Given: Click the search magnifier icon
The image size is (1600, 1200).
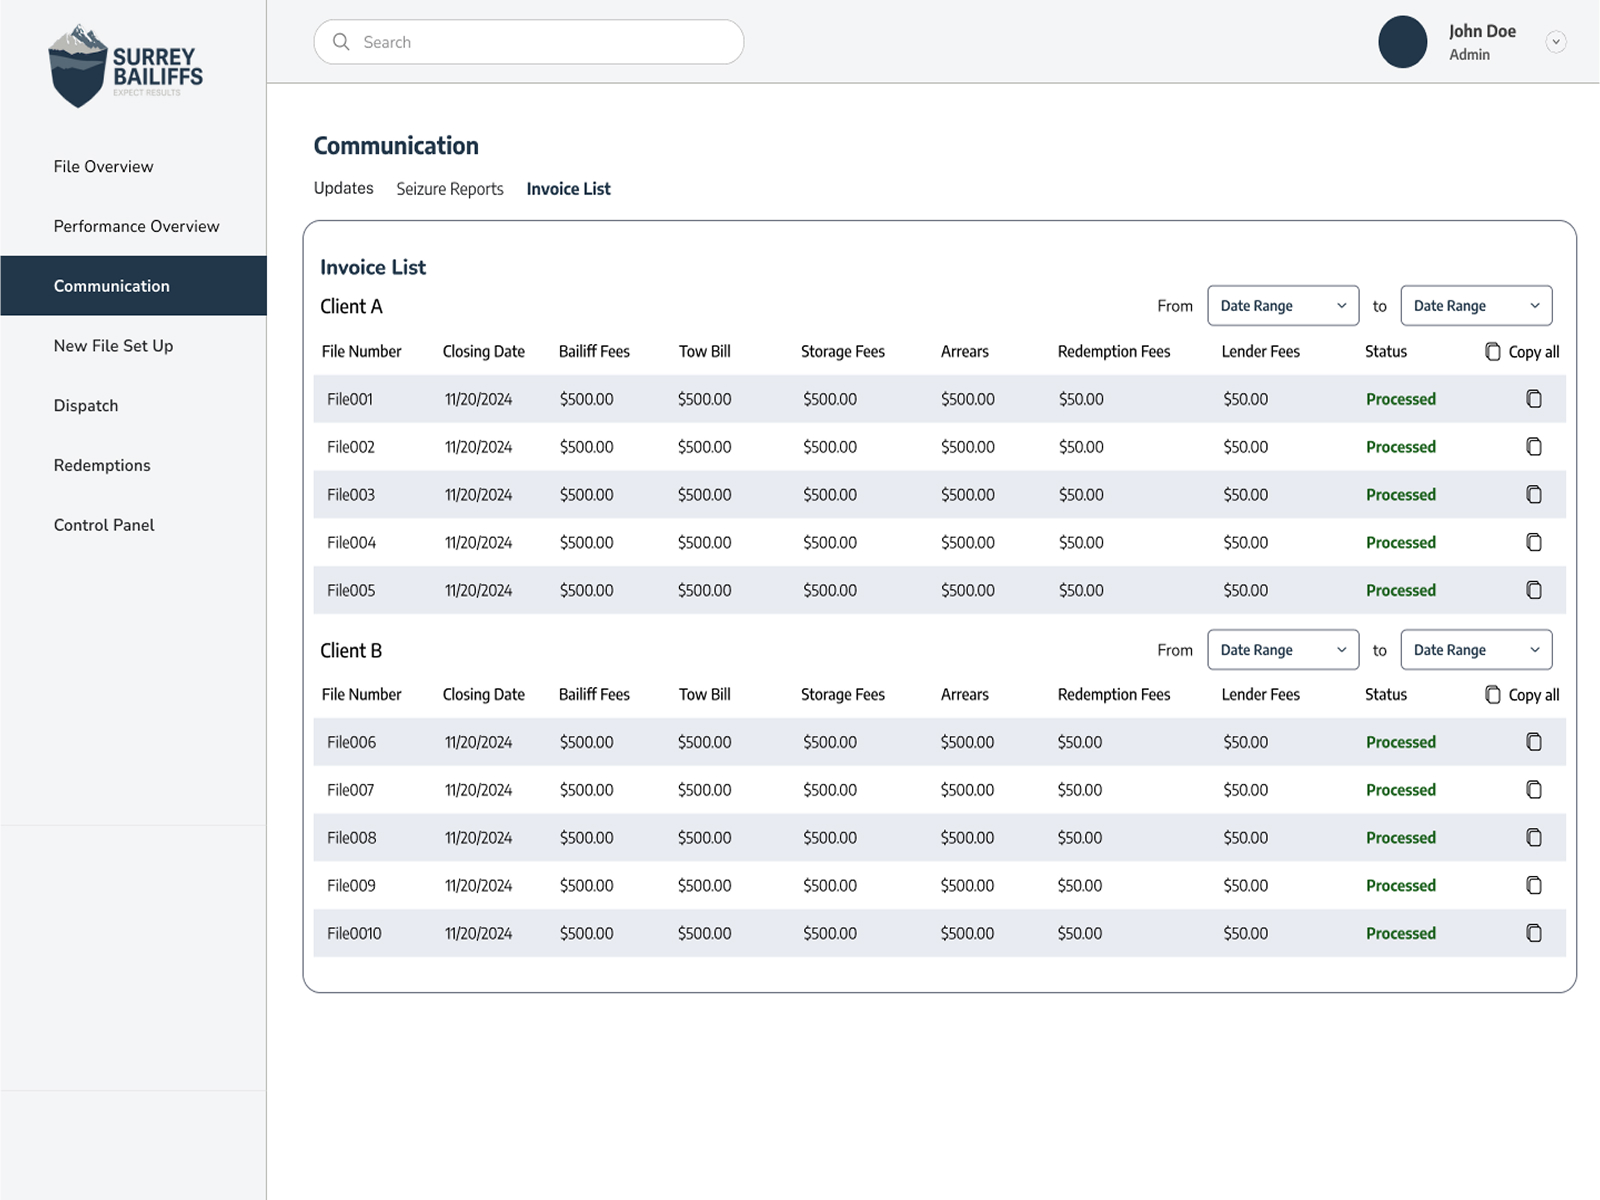Looking at the screenshot, I should pos(341,41).
